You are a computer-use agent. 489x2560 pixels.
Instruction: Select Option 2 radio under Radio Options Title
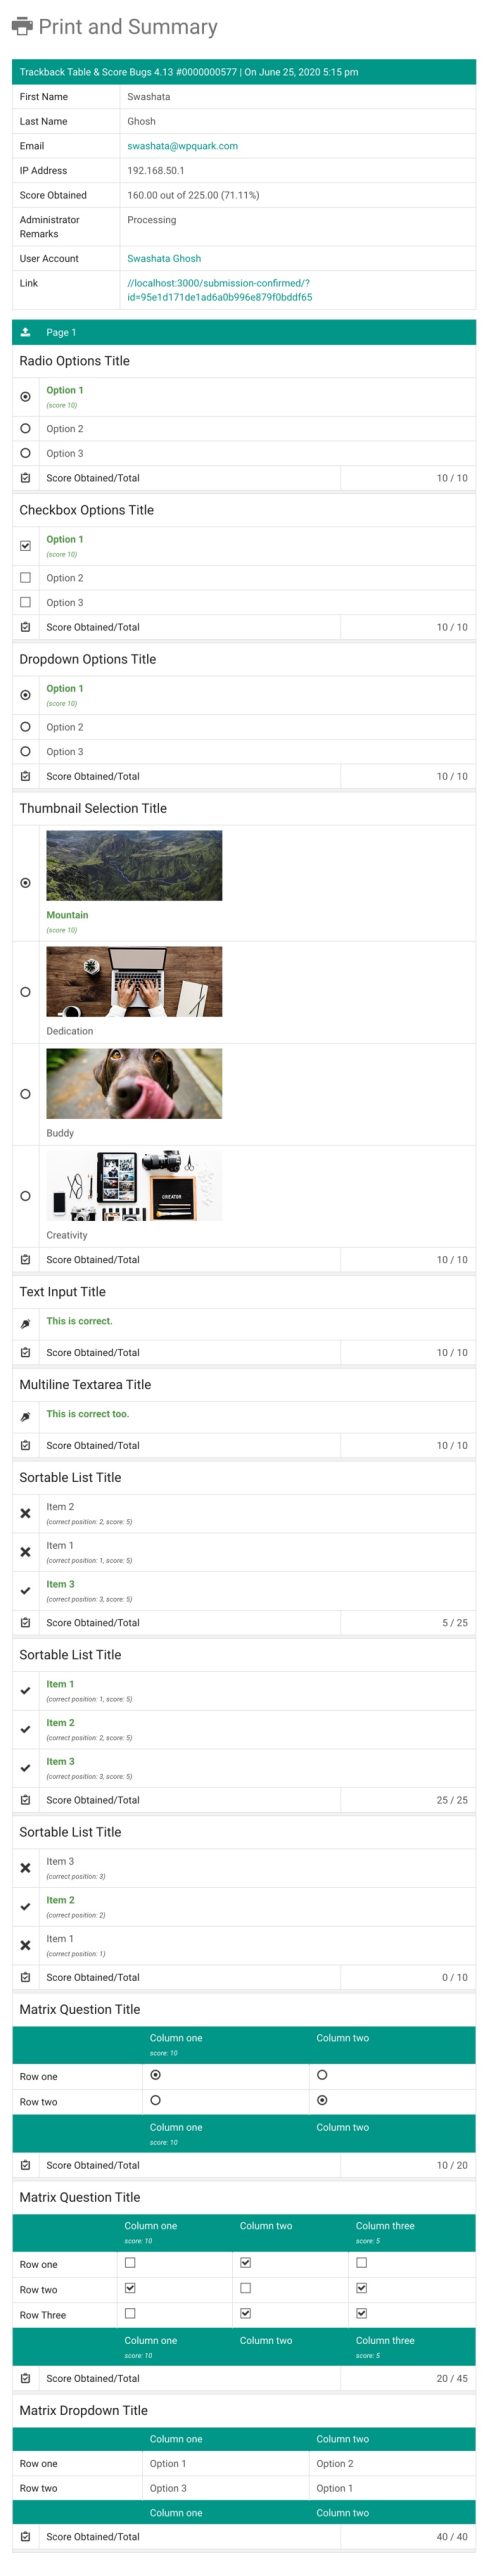tap(25, 428)
